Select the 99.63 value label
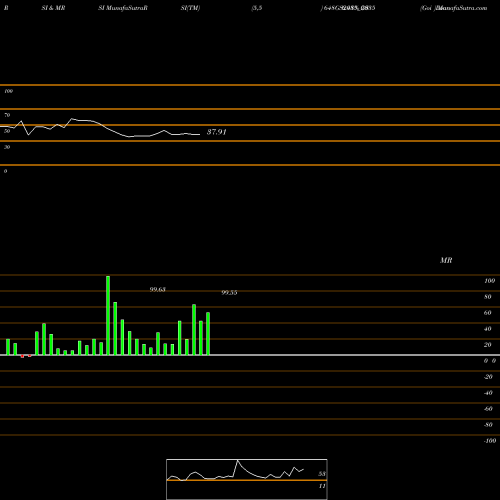 pos(157,289)
